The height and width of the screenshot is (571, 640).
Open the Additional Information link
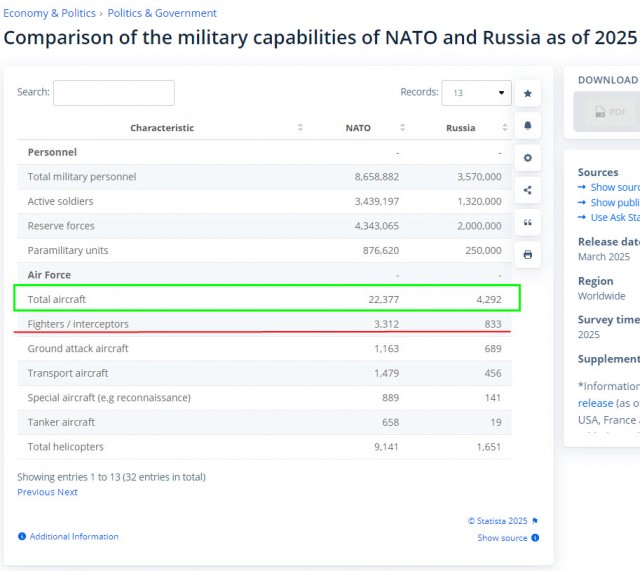[73, 537]
